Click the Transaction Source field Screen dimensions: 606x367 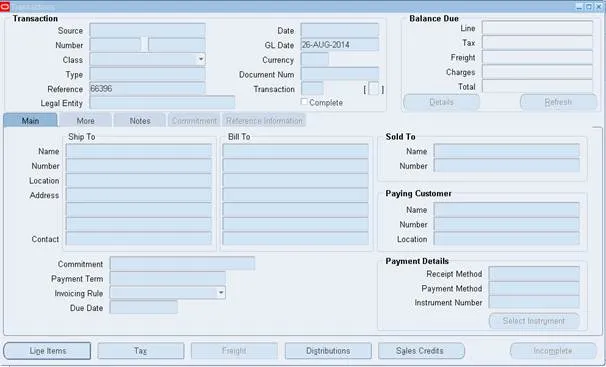[x=147, y=31]
